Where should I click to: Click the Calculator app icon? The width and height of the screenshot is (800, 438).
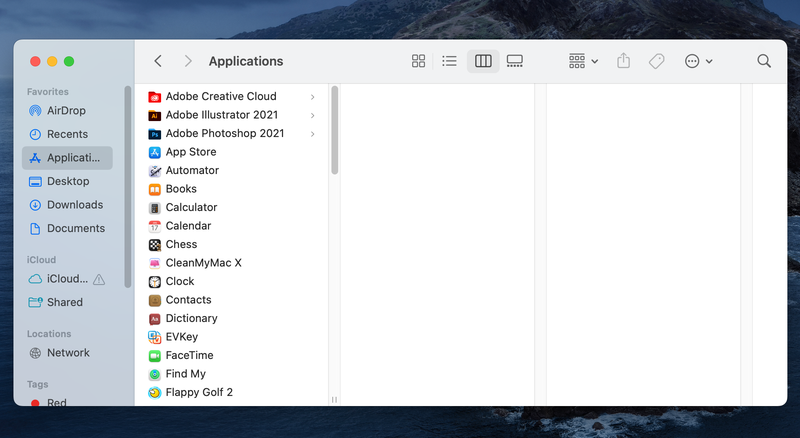[x=155, y=208]
